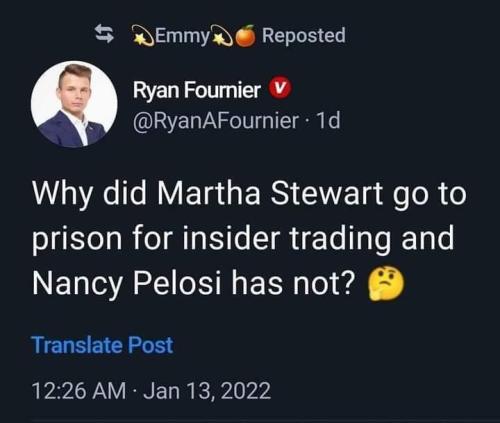This screenshot has width=500, height=423.
Task: Open the circular profile avatar
Action: (x=74, y=104)
